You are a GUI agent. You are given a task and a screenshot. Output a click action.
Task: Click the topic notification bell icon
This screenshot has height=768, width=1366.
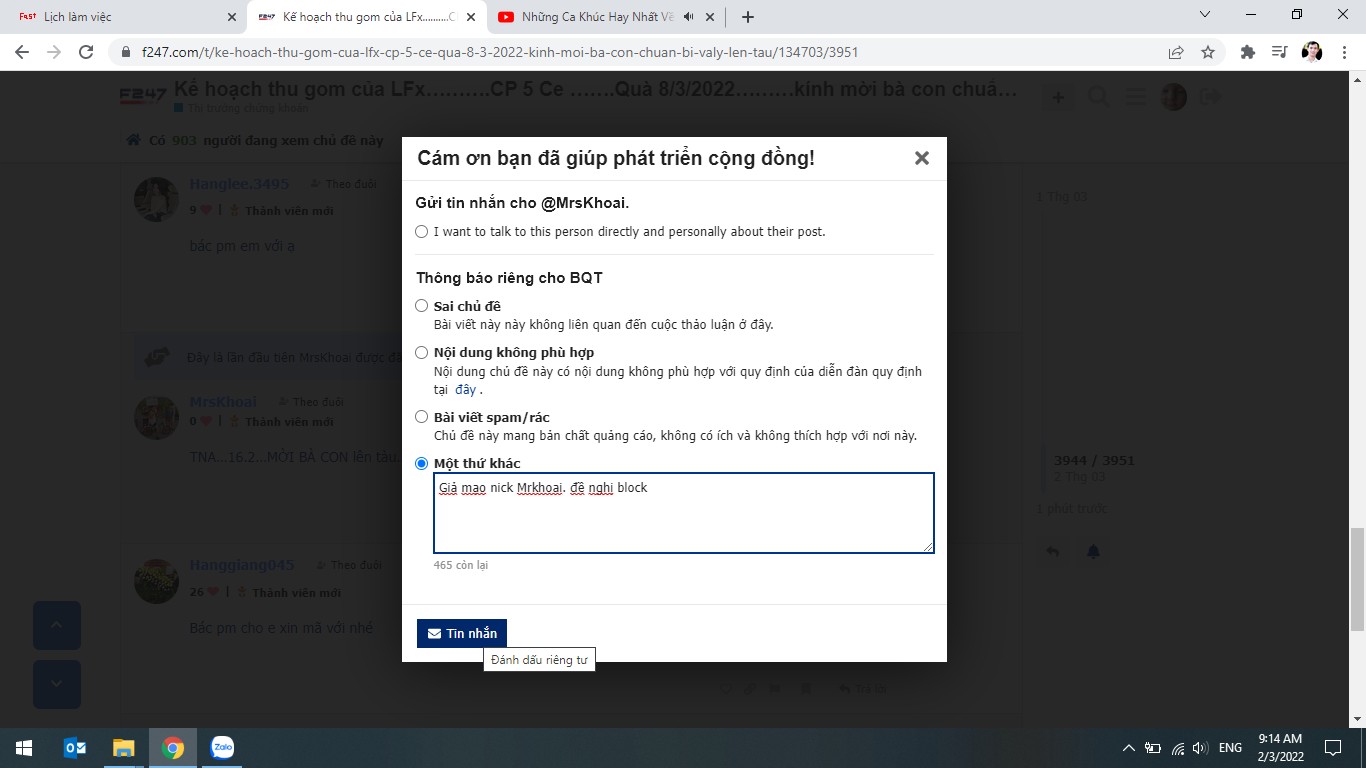pyautogui.click(x=1093, y=552)
